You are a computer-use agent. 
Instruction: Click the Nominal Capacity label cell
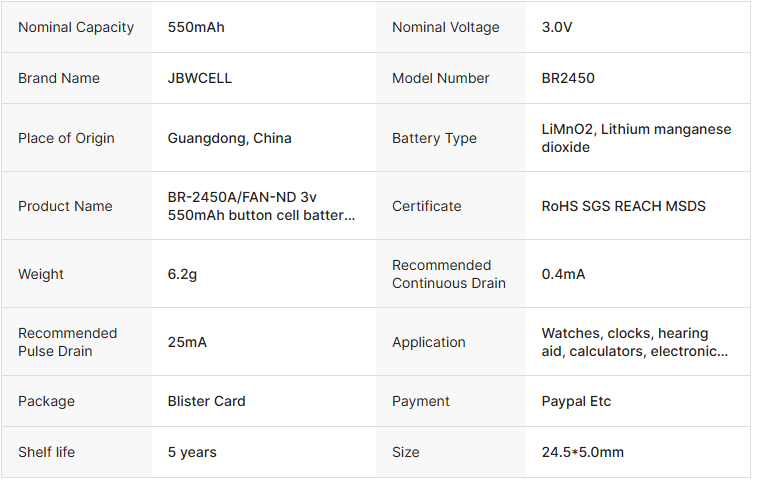pyautogui.click(x=76, y=27)
